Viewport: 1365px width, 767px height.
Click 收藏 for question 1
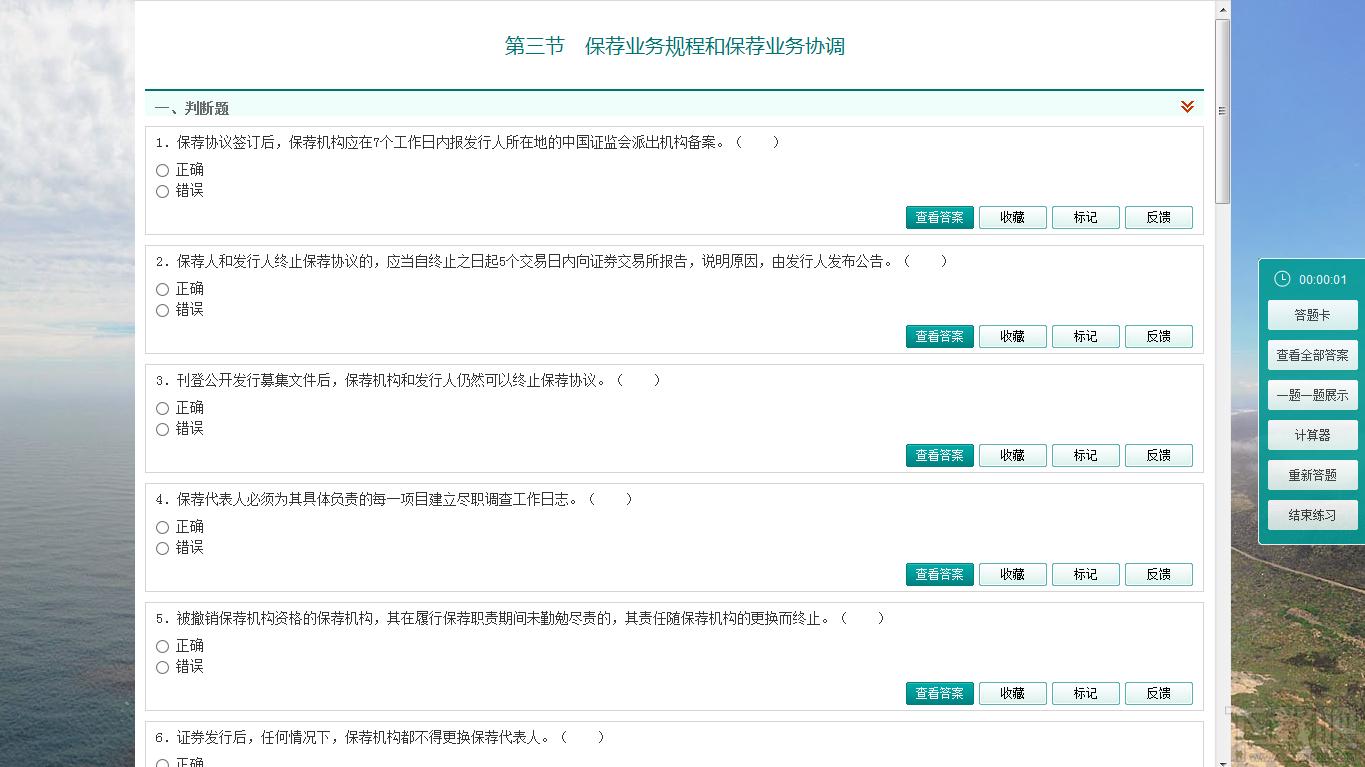pos(1013,217)
